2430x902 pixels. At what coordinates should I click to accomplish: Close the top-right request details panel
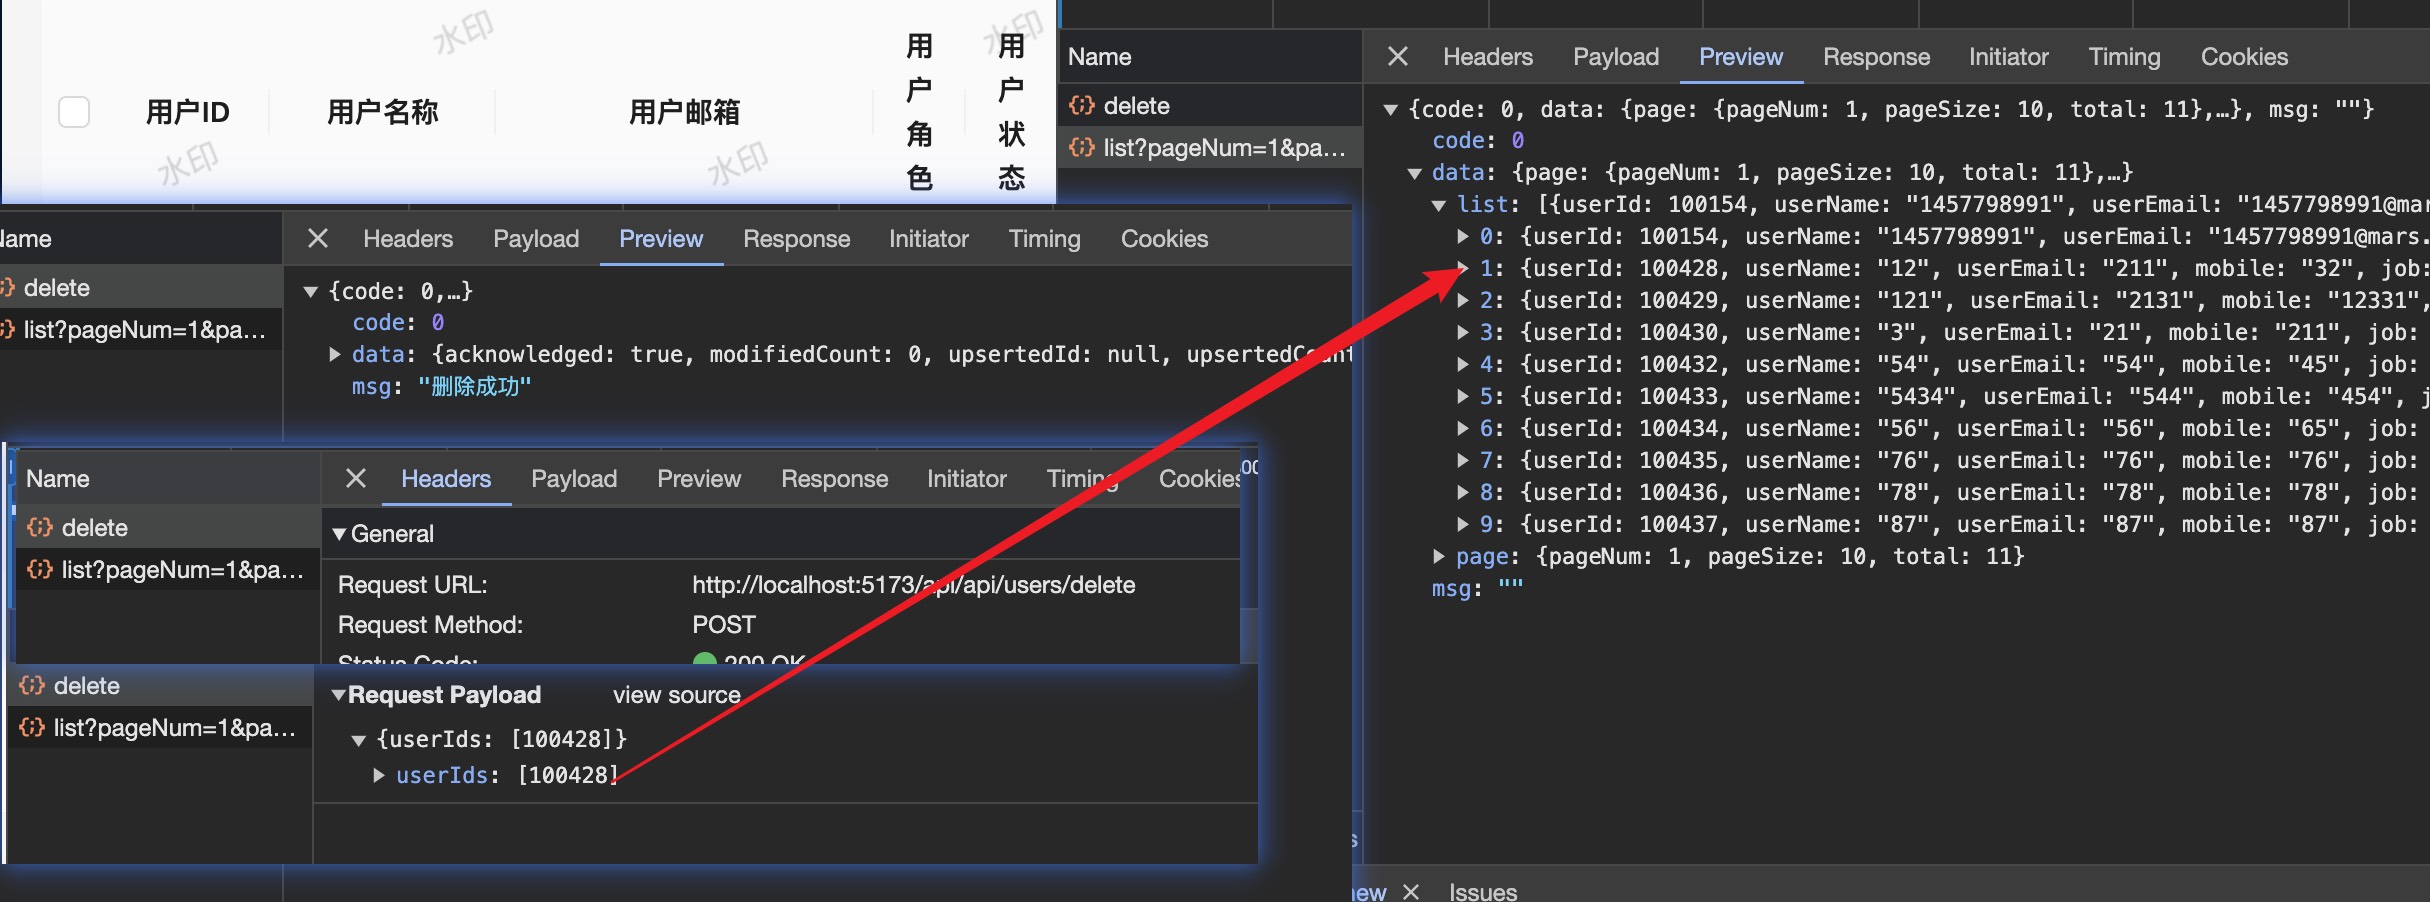click(x=1398, y=57)
